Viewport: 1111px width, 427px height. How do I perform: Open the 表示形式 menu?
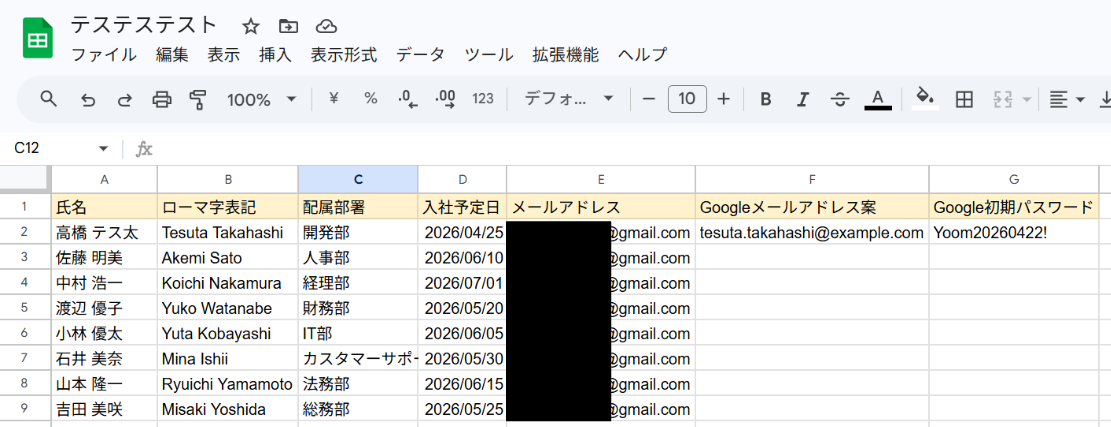point(344,55)
